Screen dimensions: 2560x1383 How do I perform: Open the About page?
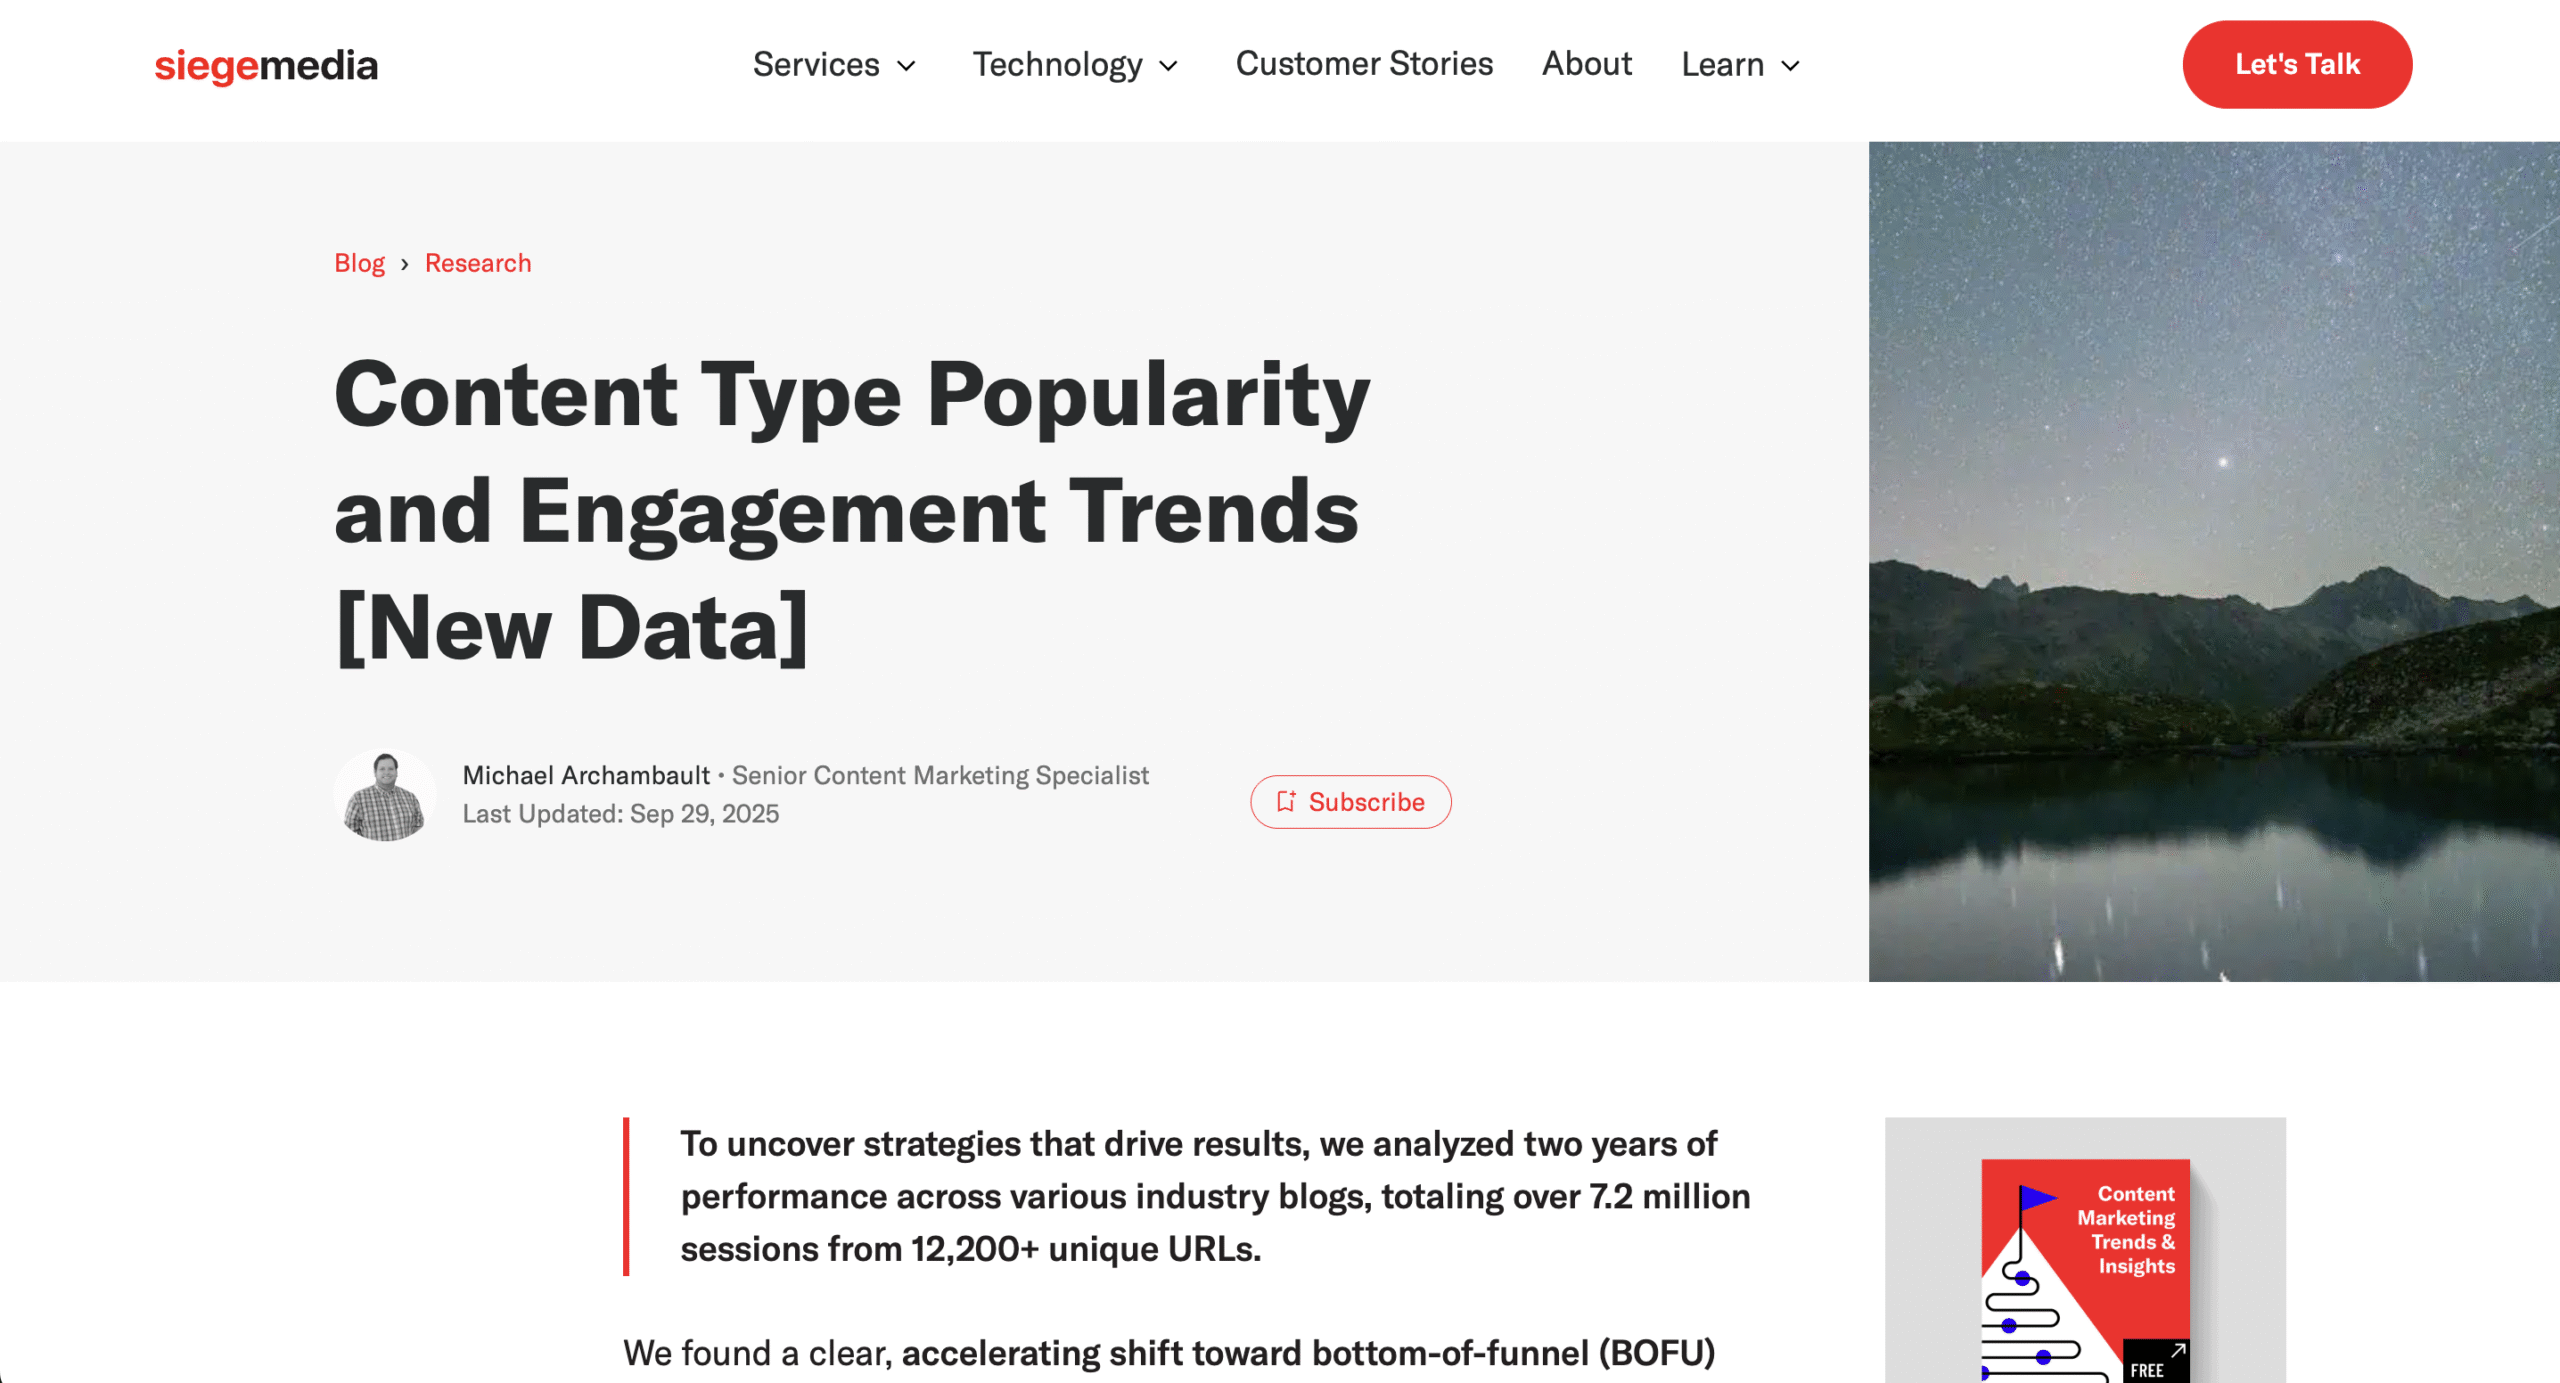(x=1586, y=64)
